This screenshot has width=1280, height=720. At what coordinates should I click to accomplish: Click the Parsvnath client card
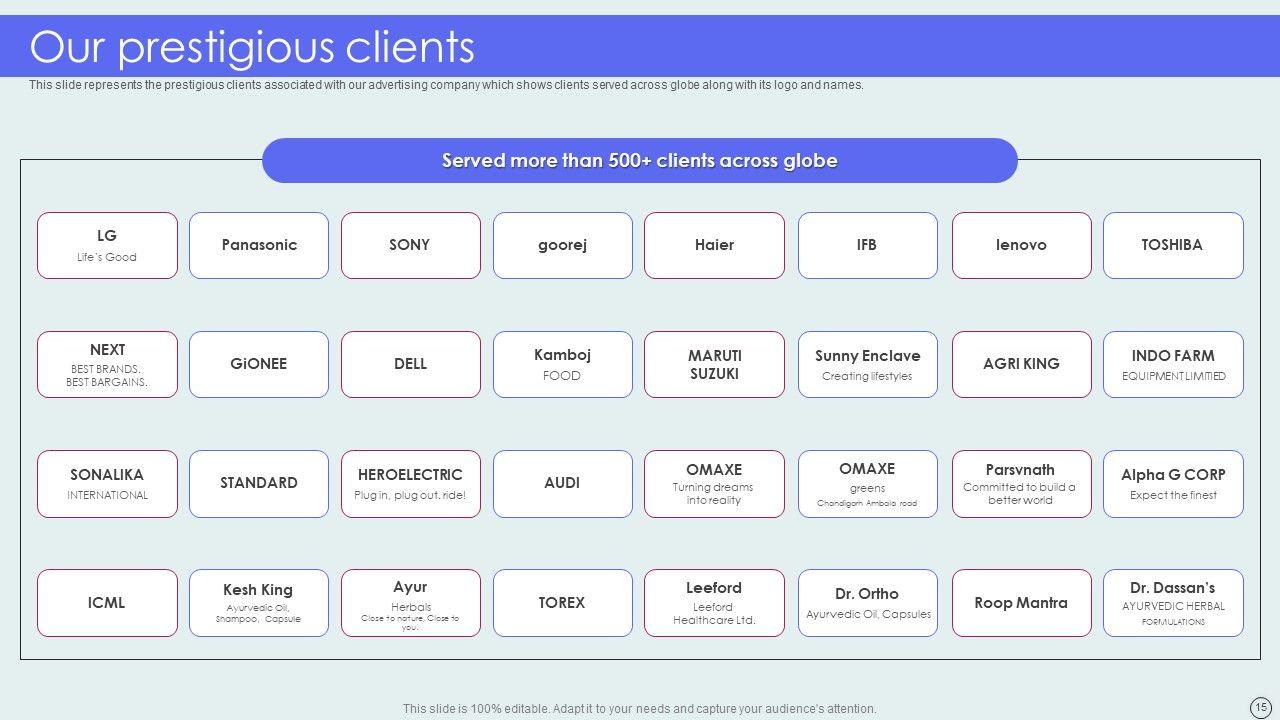pos(1022,484)
